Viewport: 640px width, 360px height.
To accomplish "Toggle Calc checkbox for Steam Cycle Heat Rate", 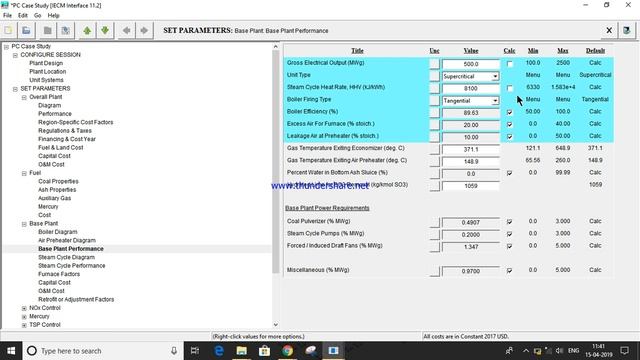I will pos(509,88).
